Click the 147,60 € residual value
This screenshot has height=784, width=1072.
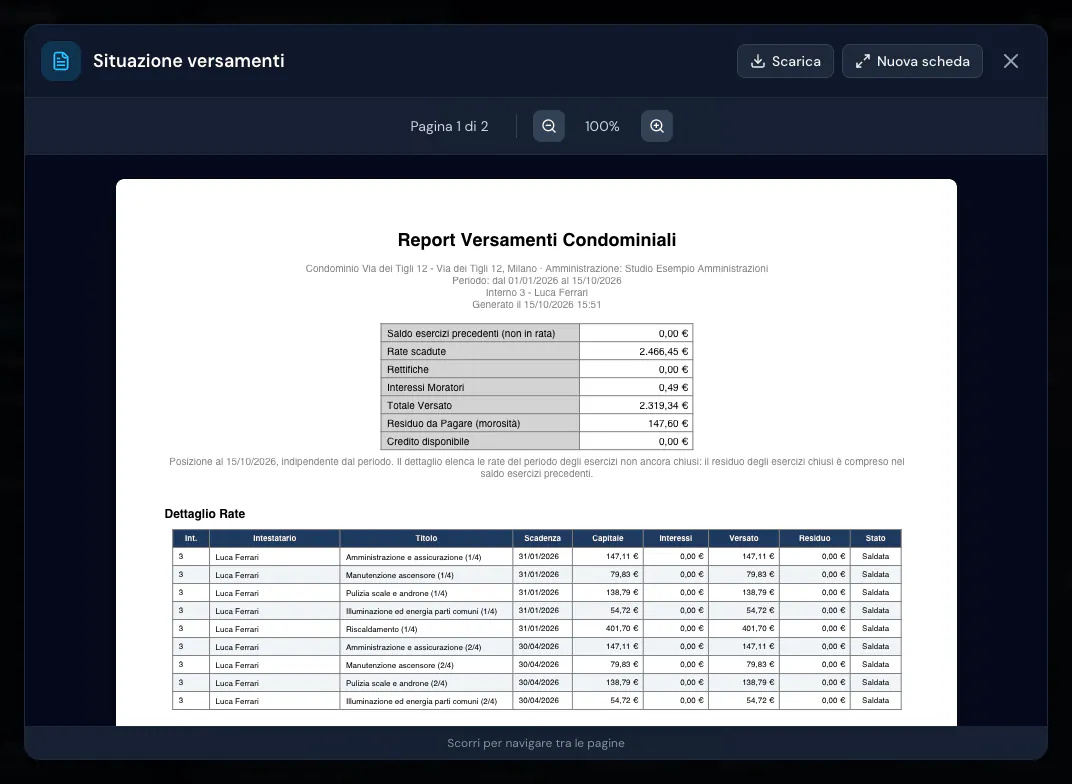tap(668, 424)
